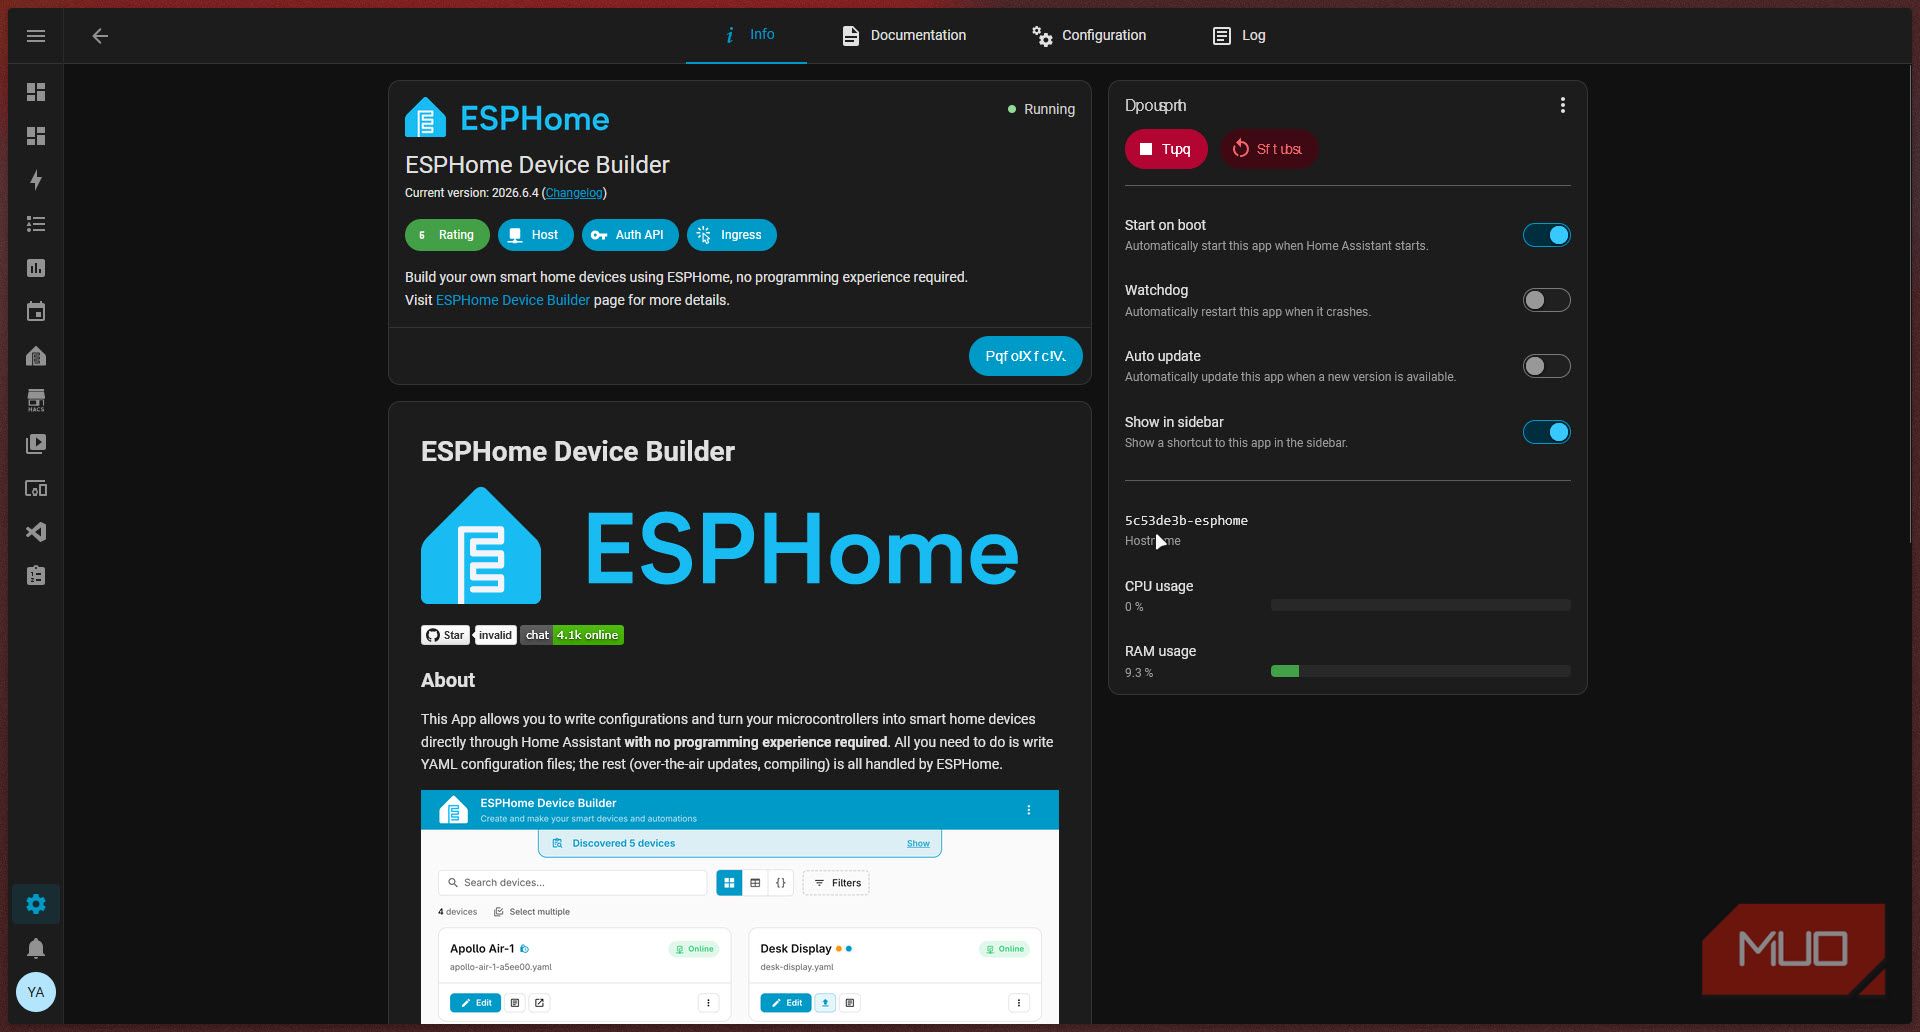This screenshot has width=1920, height=1032.
Task: Click the 9.3 % RAM value
Action: [1139, 673]
